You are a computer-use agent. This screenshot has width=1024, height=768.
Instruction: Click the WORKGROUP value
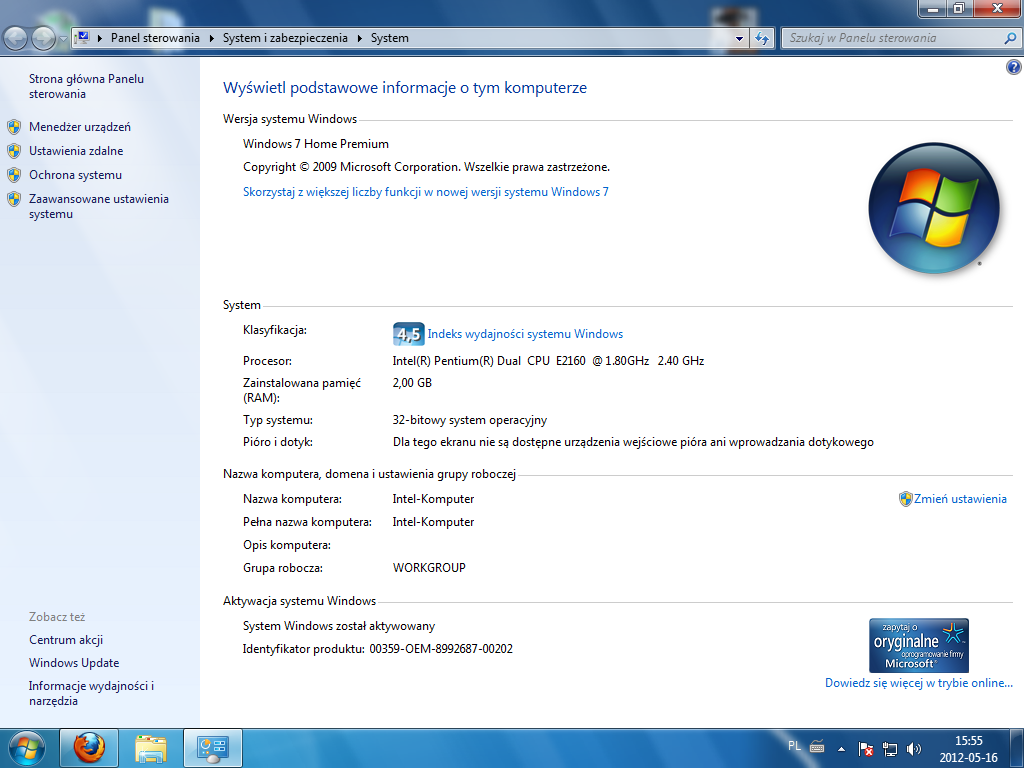point(429,568)
